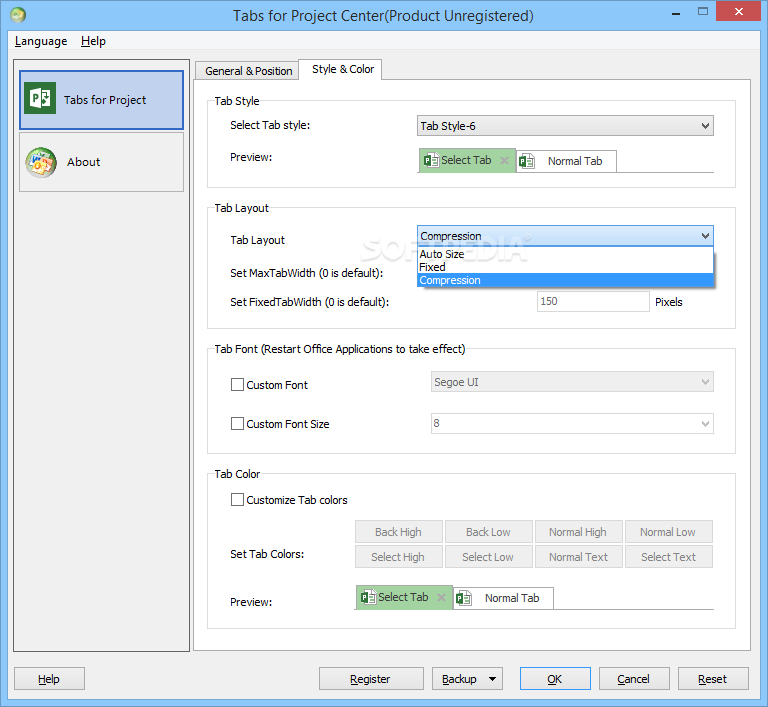Click the Help button at bottom left
Screen dimensions: 768x707
pyautogui.click(x=49, y=679)
